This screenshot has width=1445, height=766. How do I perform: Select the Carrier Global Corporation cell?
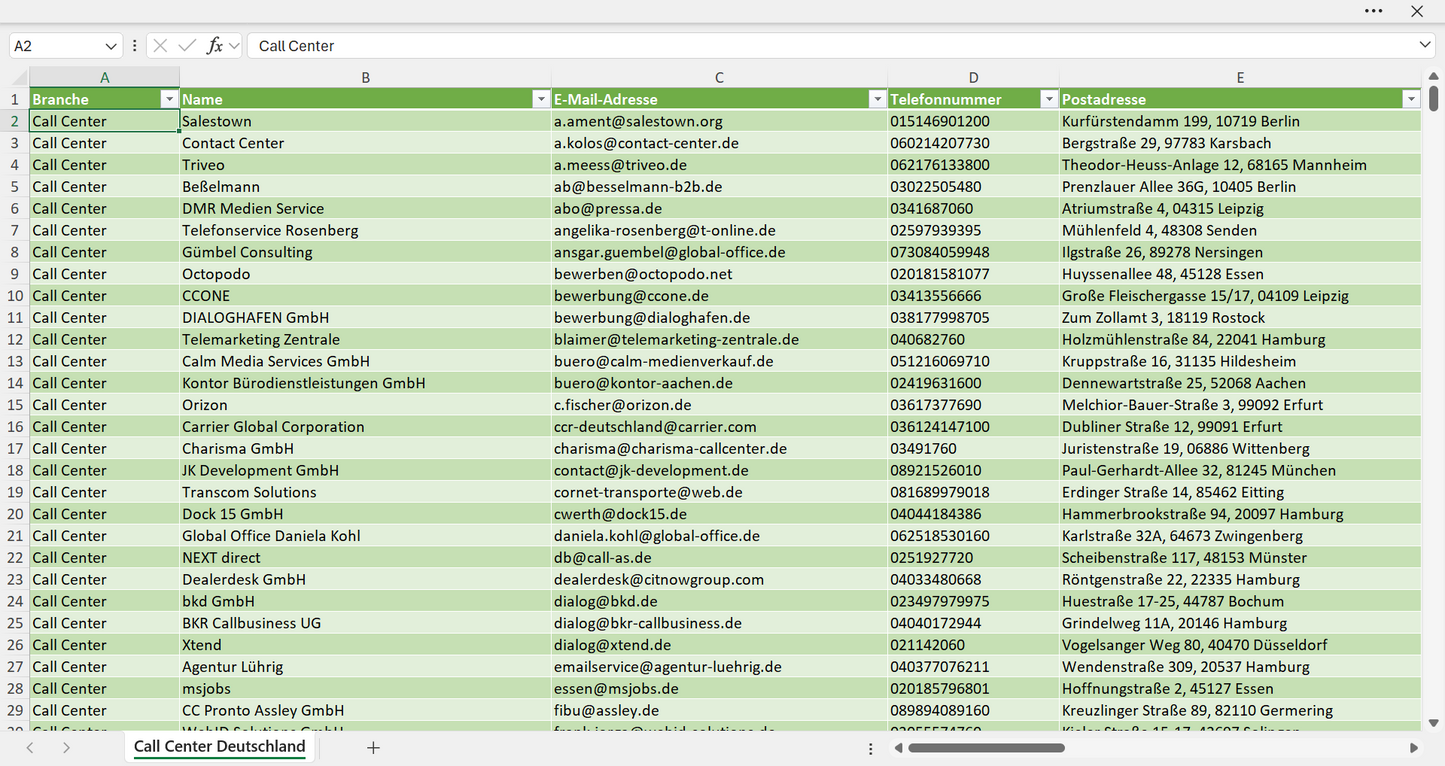click(365, 427)
